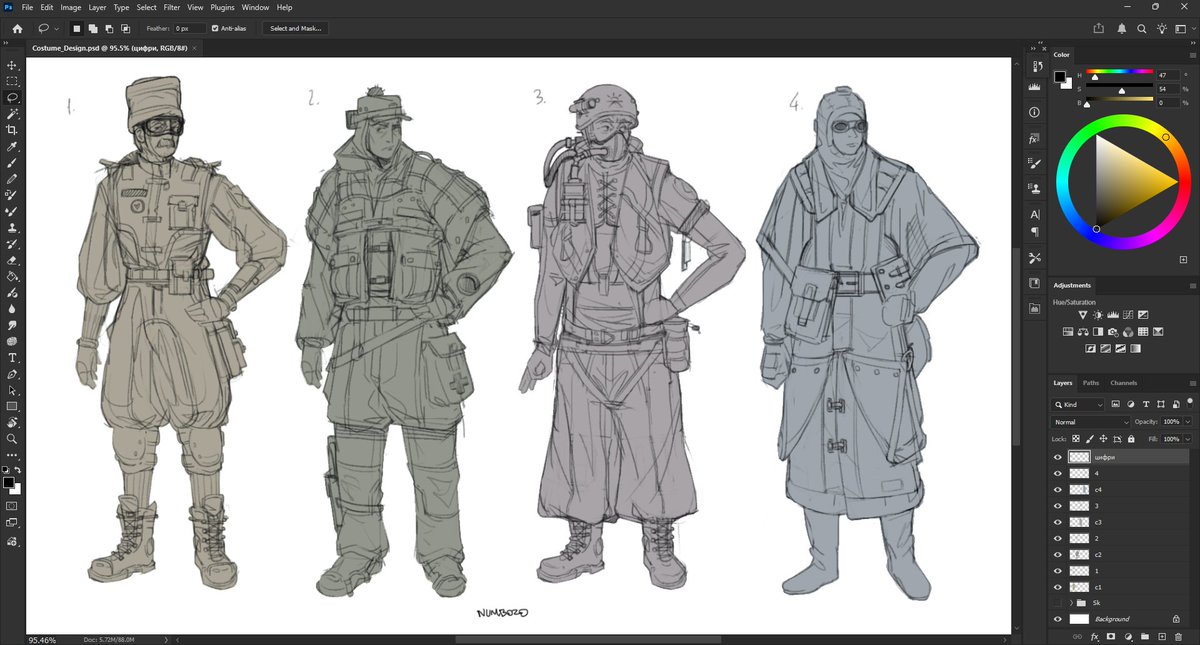Viewport: 1200px width, 645px height.
Task: Choose Intersect with selection mode icon
Action: click(124, 28)
